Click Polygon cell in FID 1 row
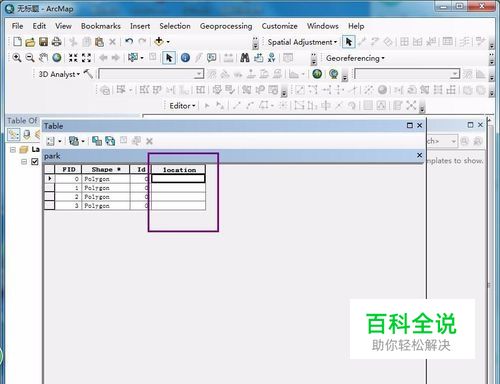The width and height of the screenshot is (500, 384). click(x=106, y=188)
